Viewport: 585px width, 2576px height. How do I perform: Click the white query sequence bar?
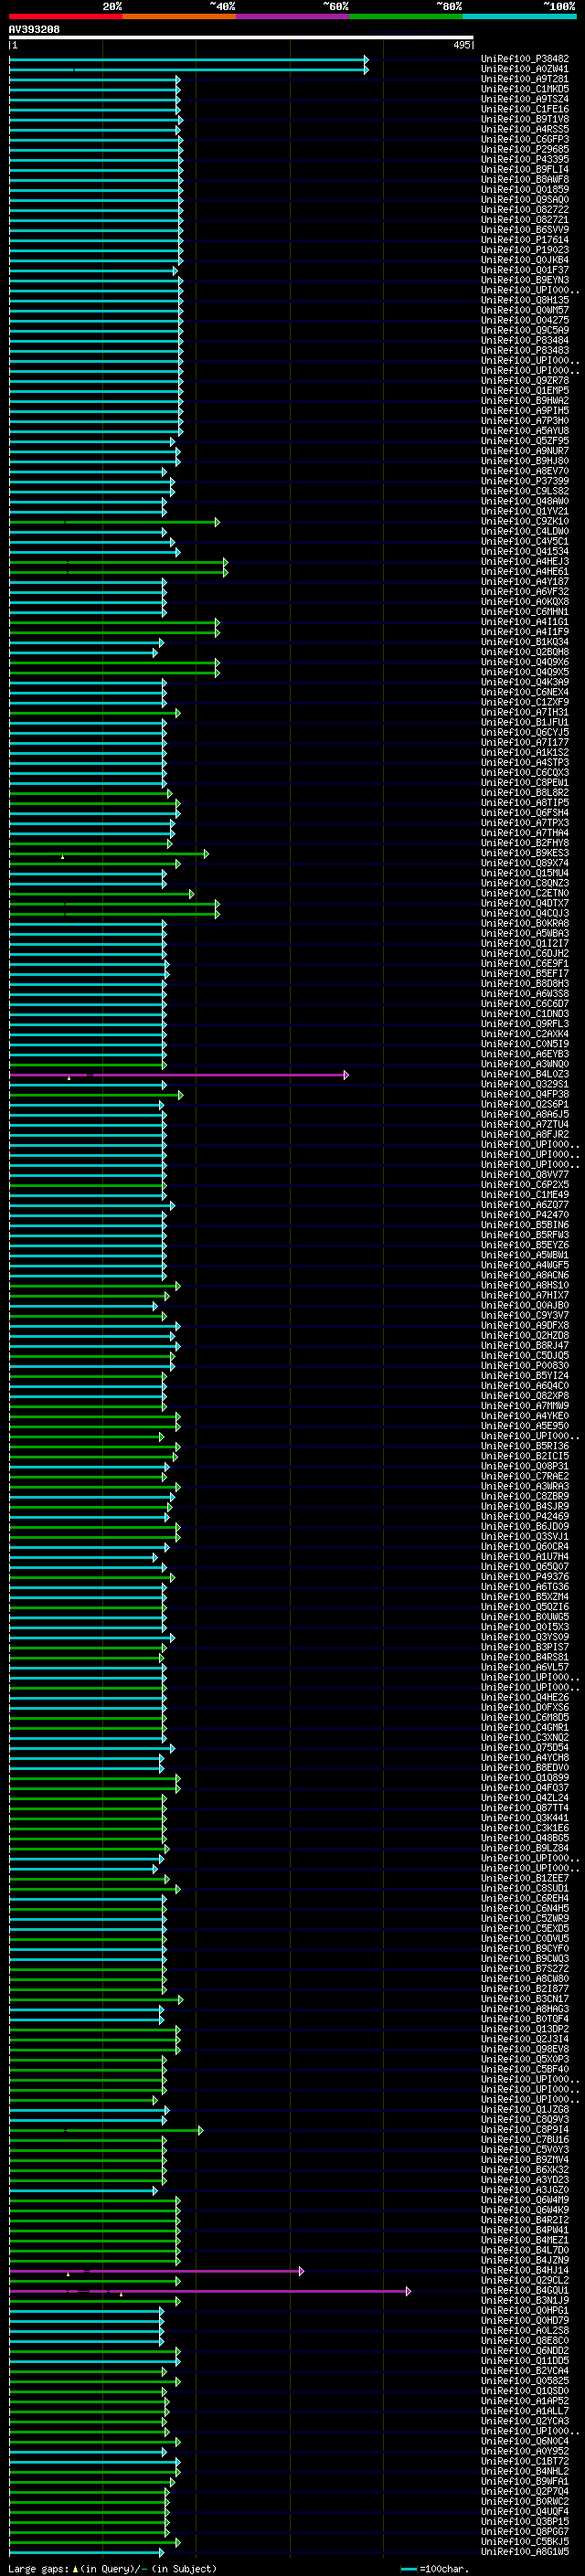coord(241,38)
